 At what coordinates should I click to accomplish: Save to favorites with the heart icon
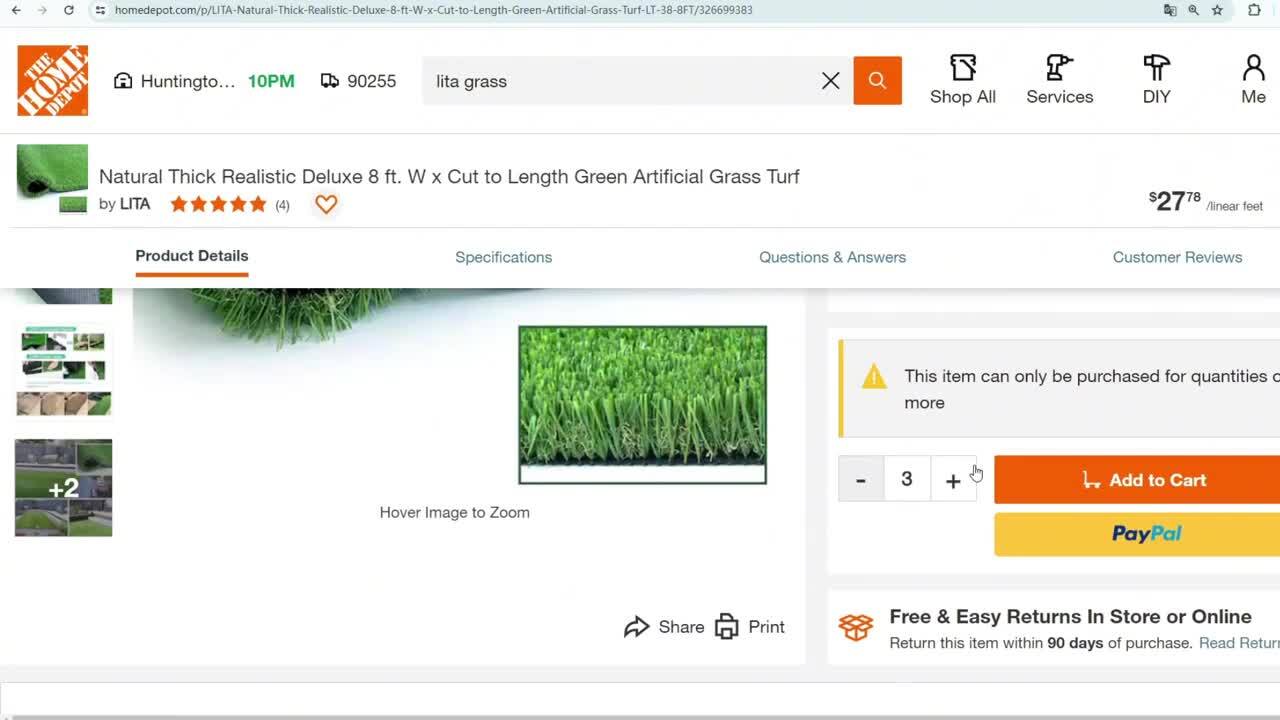pyautogui.click(x=326, y=204)
